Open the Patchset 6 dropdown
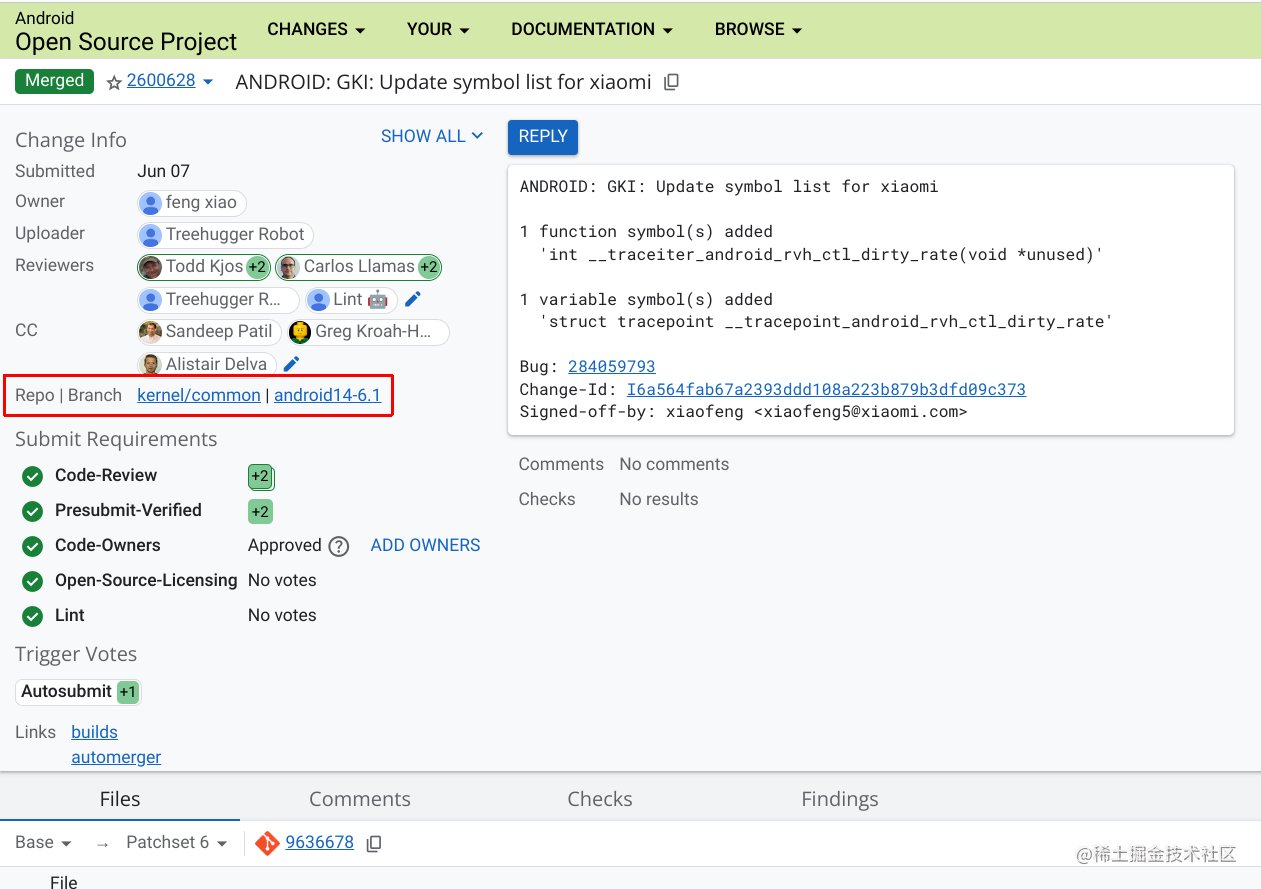The height and width of the screenshot is (889, 1261). pos(175,843)
